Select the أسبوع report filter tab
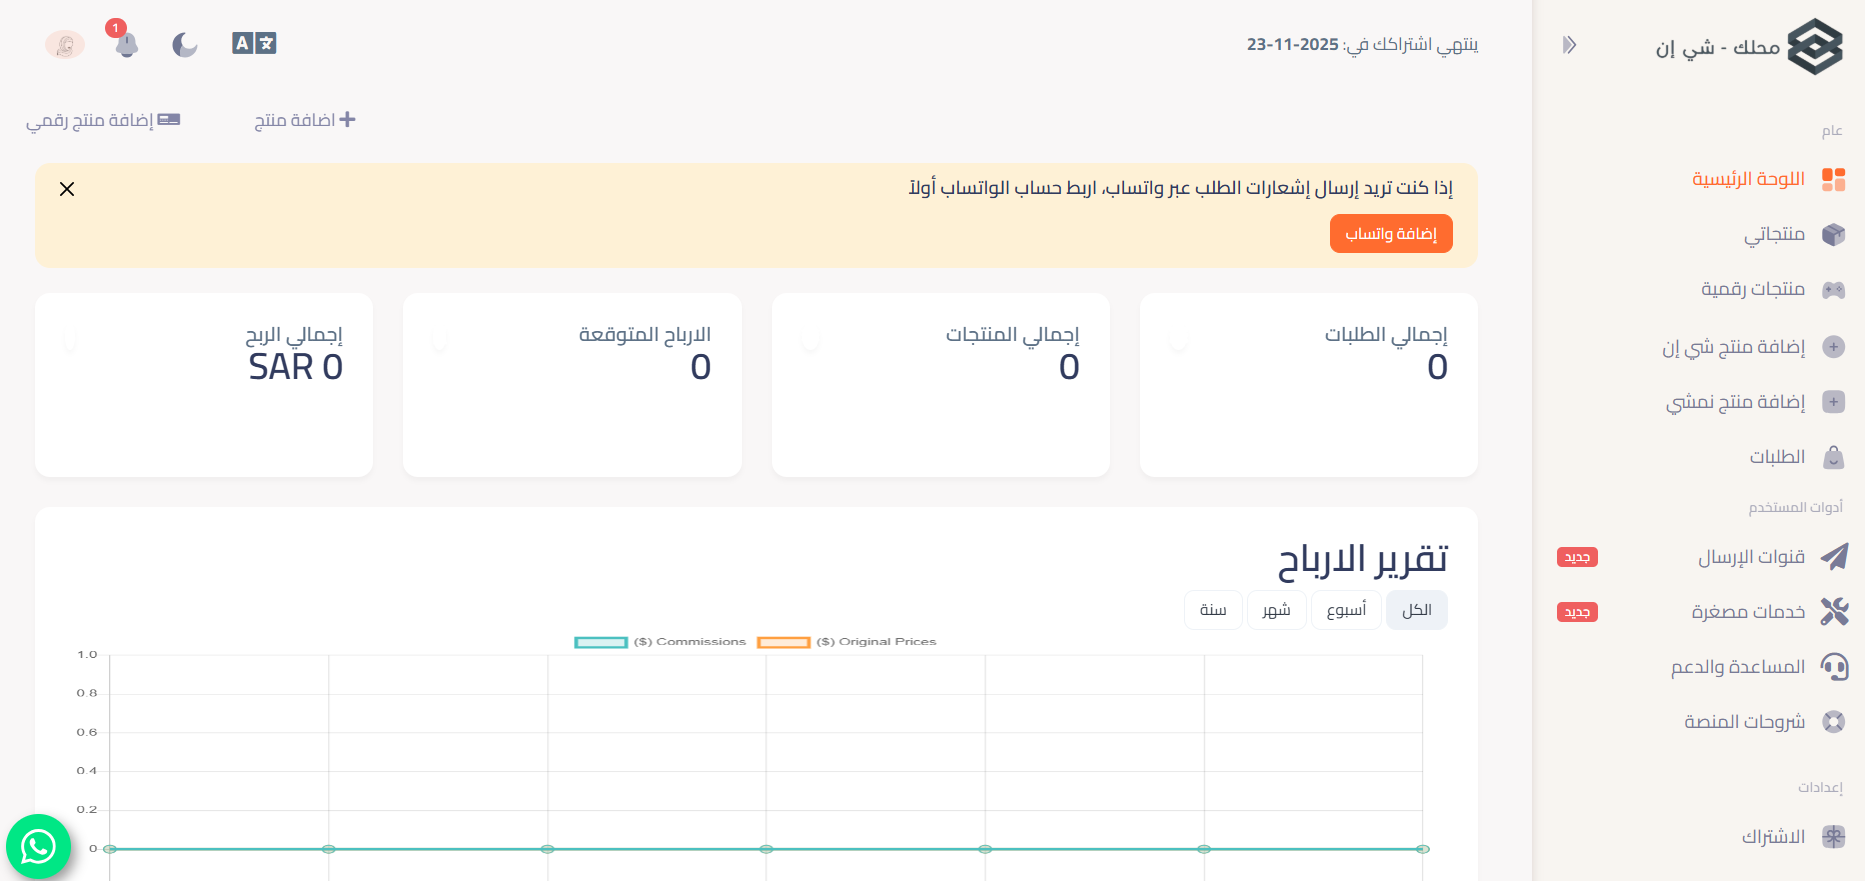This screenshot has height=881, width=1865. (1346, 610)
